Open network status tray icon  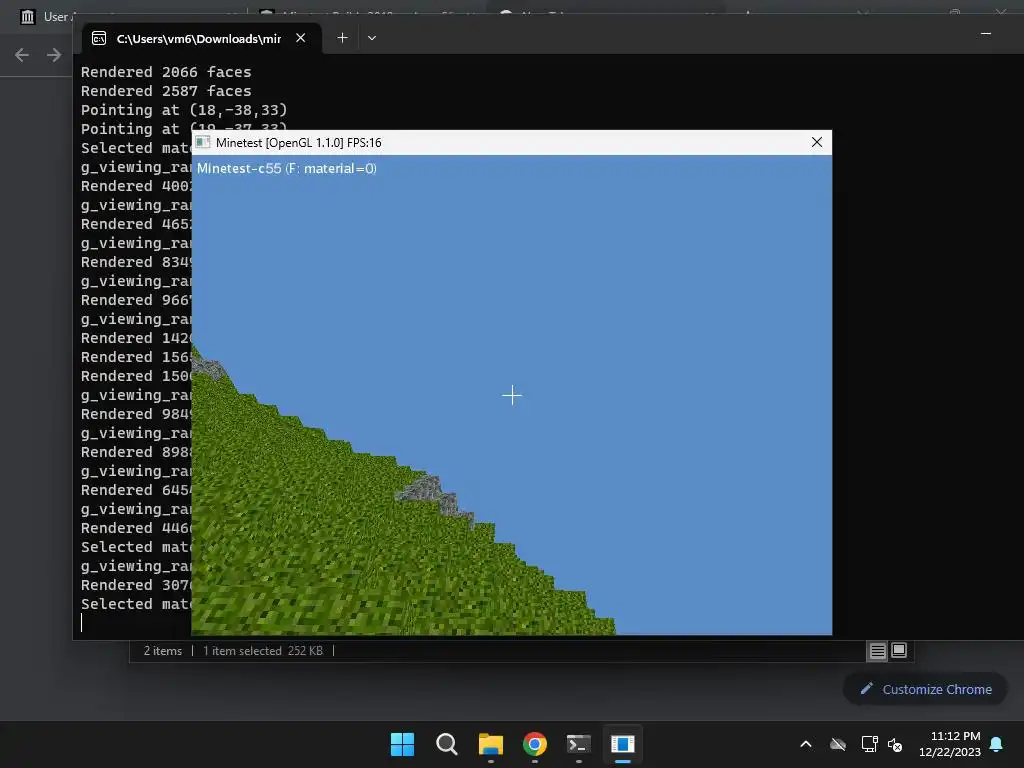pos(869,744)
